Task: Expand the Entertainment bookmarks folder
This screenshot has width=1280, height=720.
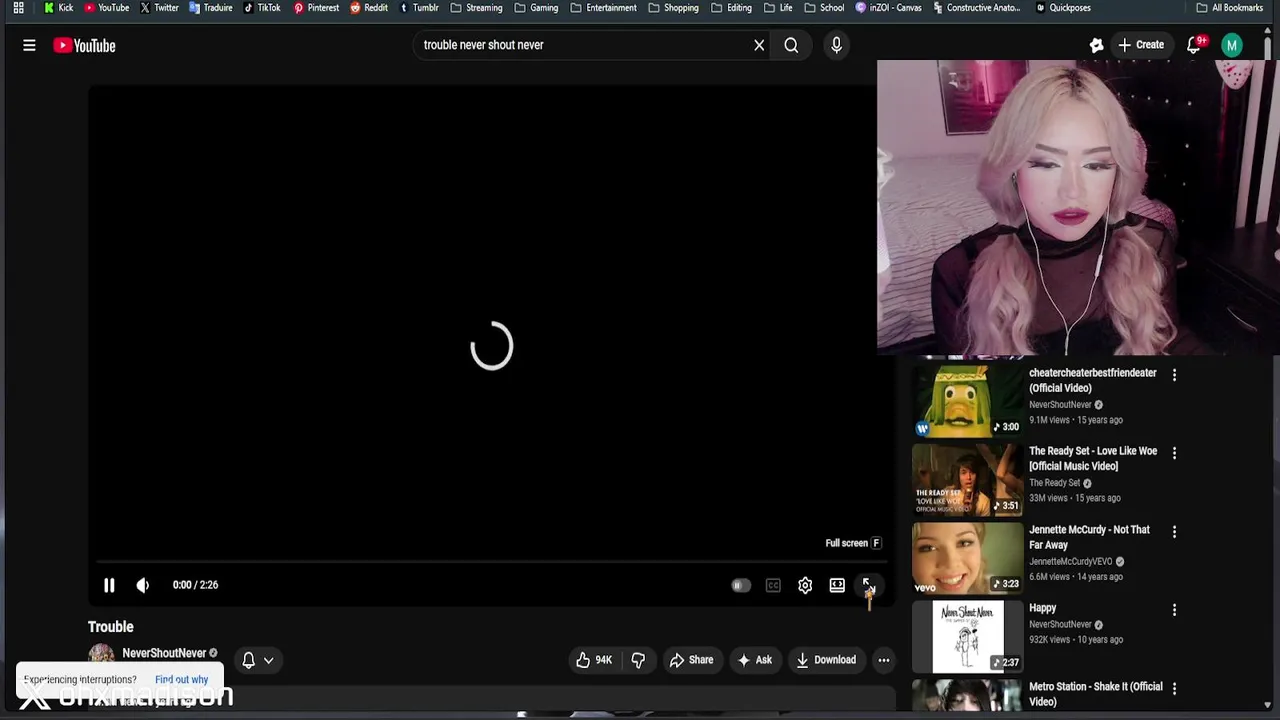Action: (603, 8)
